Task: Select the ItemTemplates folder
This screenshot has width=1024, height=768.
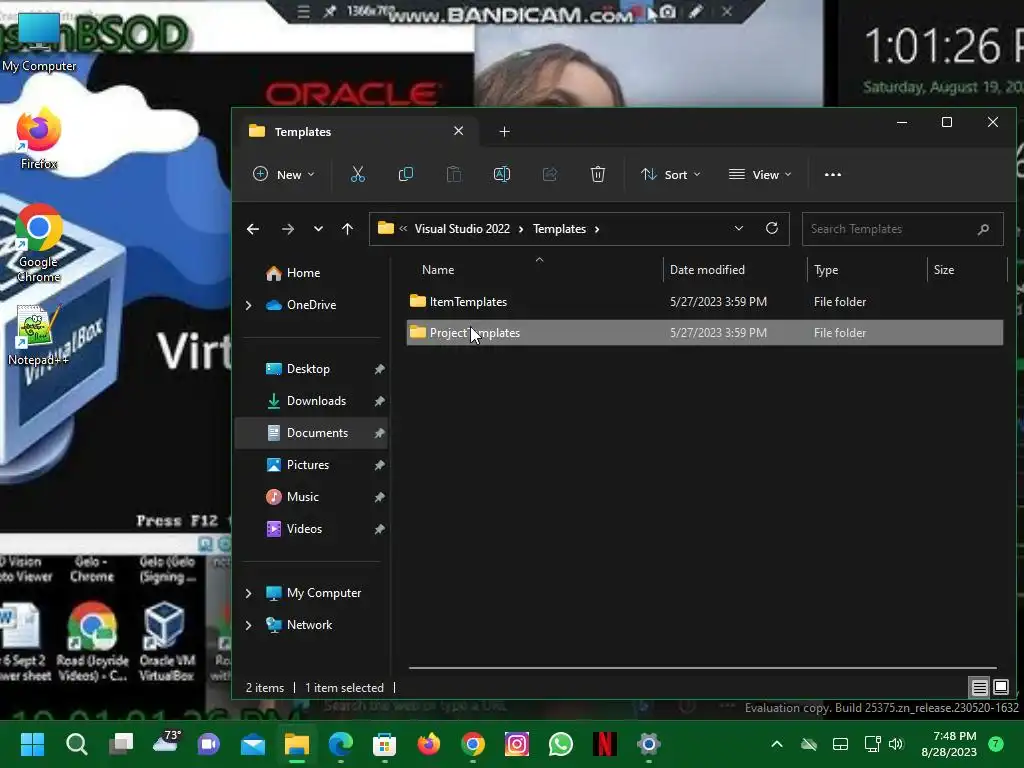Action: 705,302
